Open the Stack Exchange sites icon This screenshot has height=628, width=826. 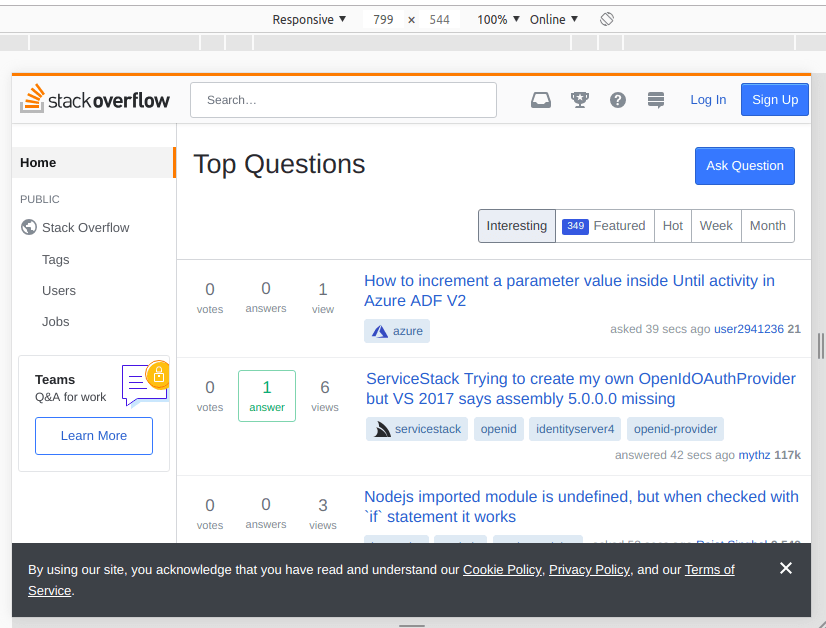(x=656, y=100)
